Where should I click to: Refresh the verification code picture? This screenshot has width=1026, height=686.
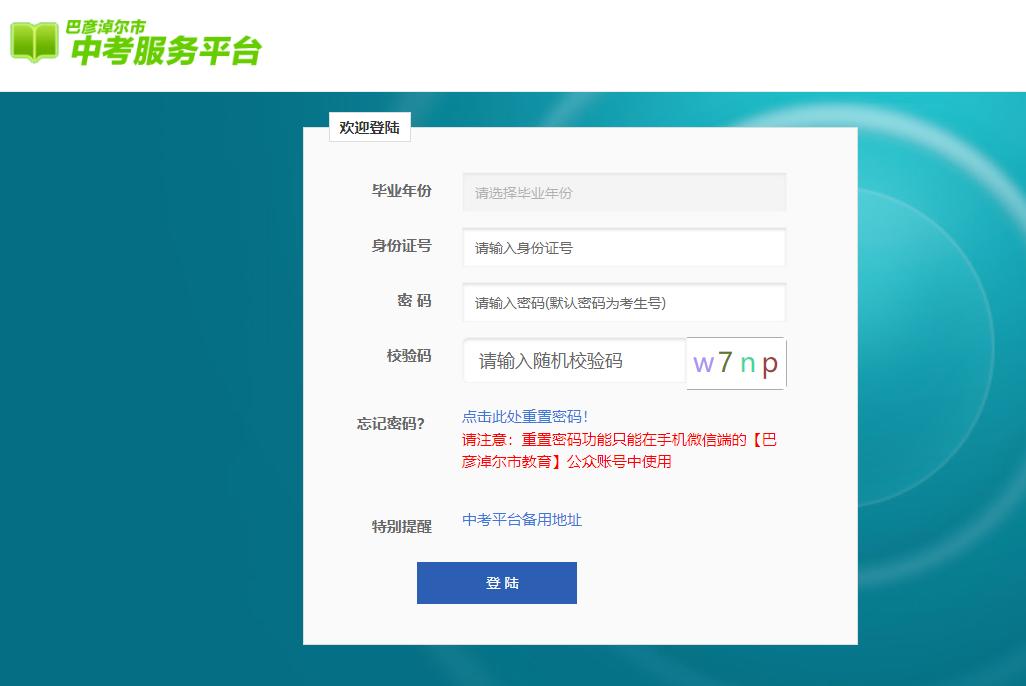735,363
